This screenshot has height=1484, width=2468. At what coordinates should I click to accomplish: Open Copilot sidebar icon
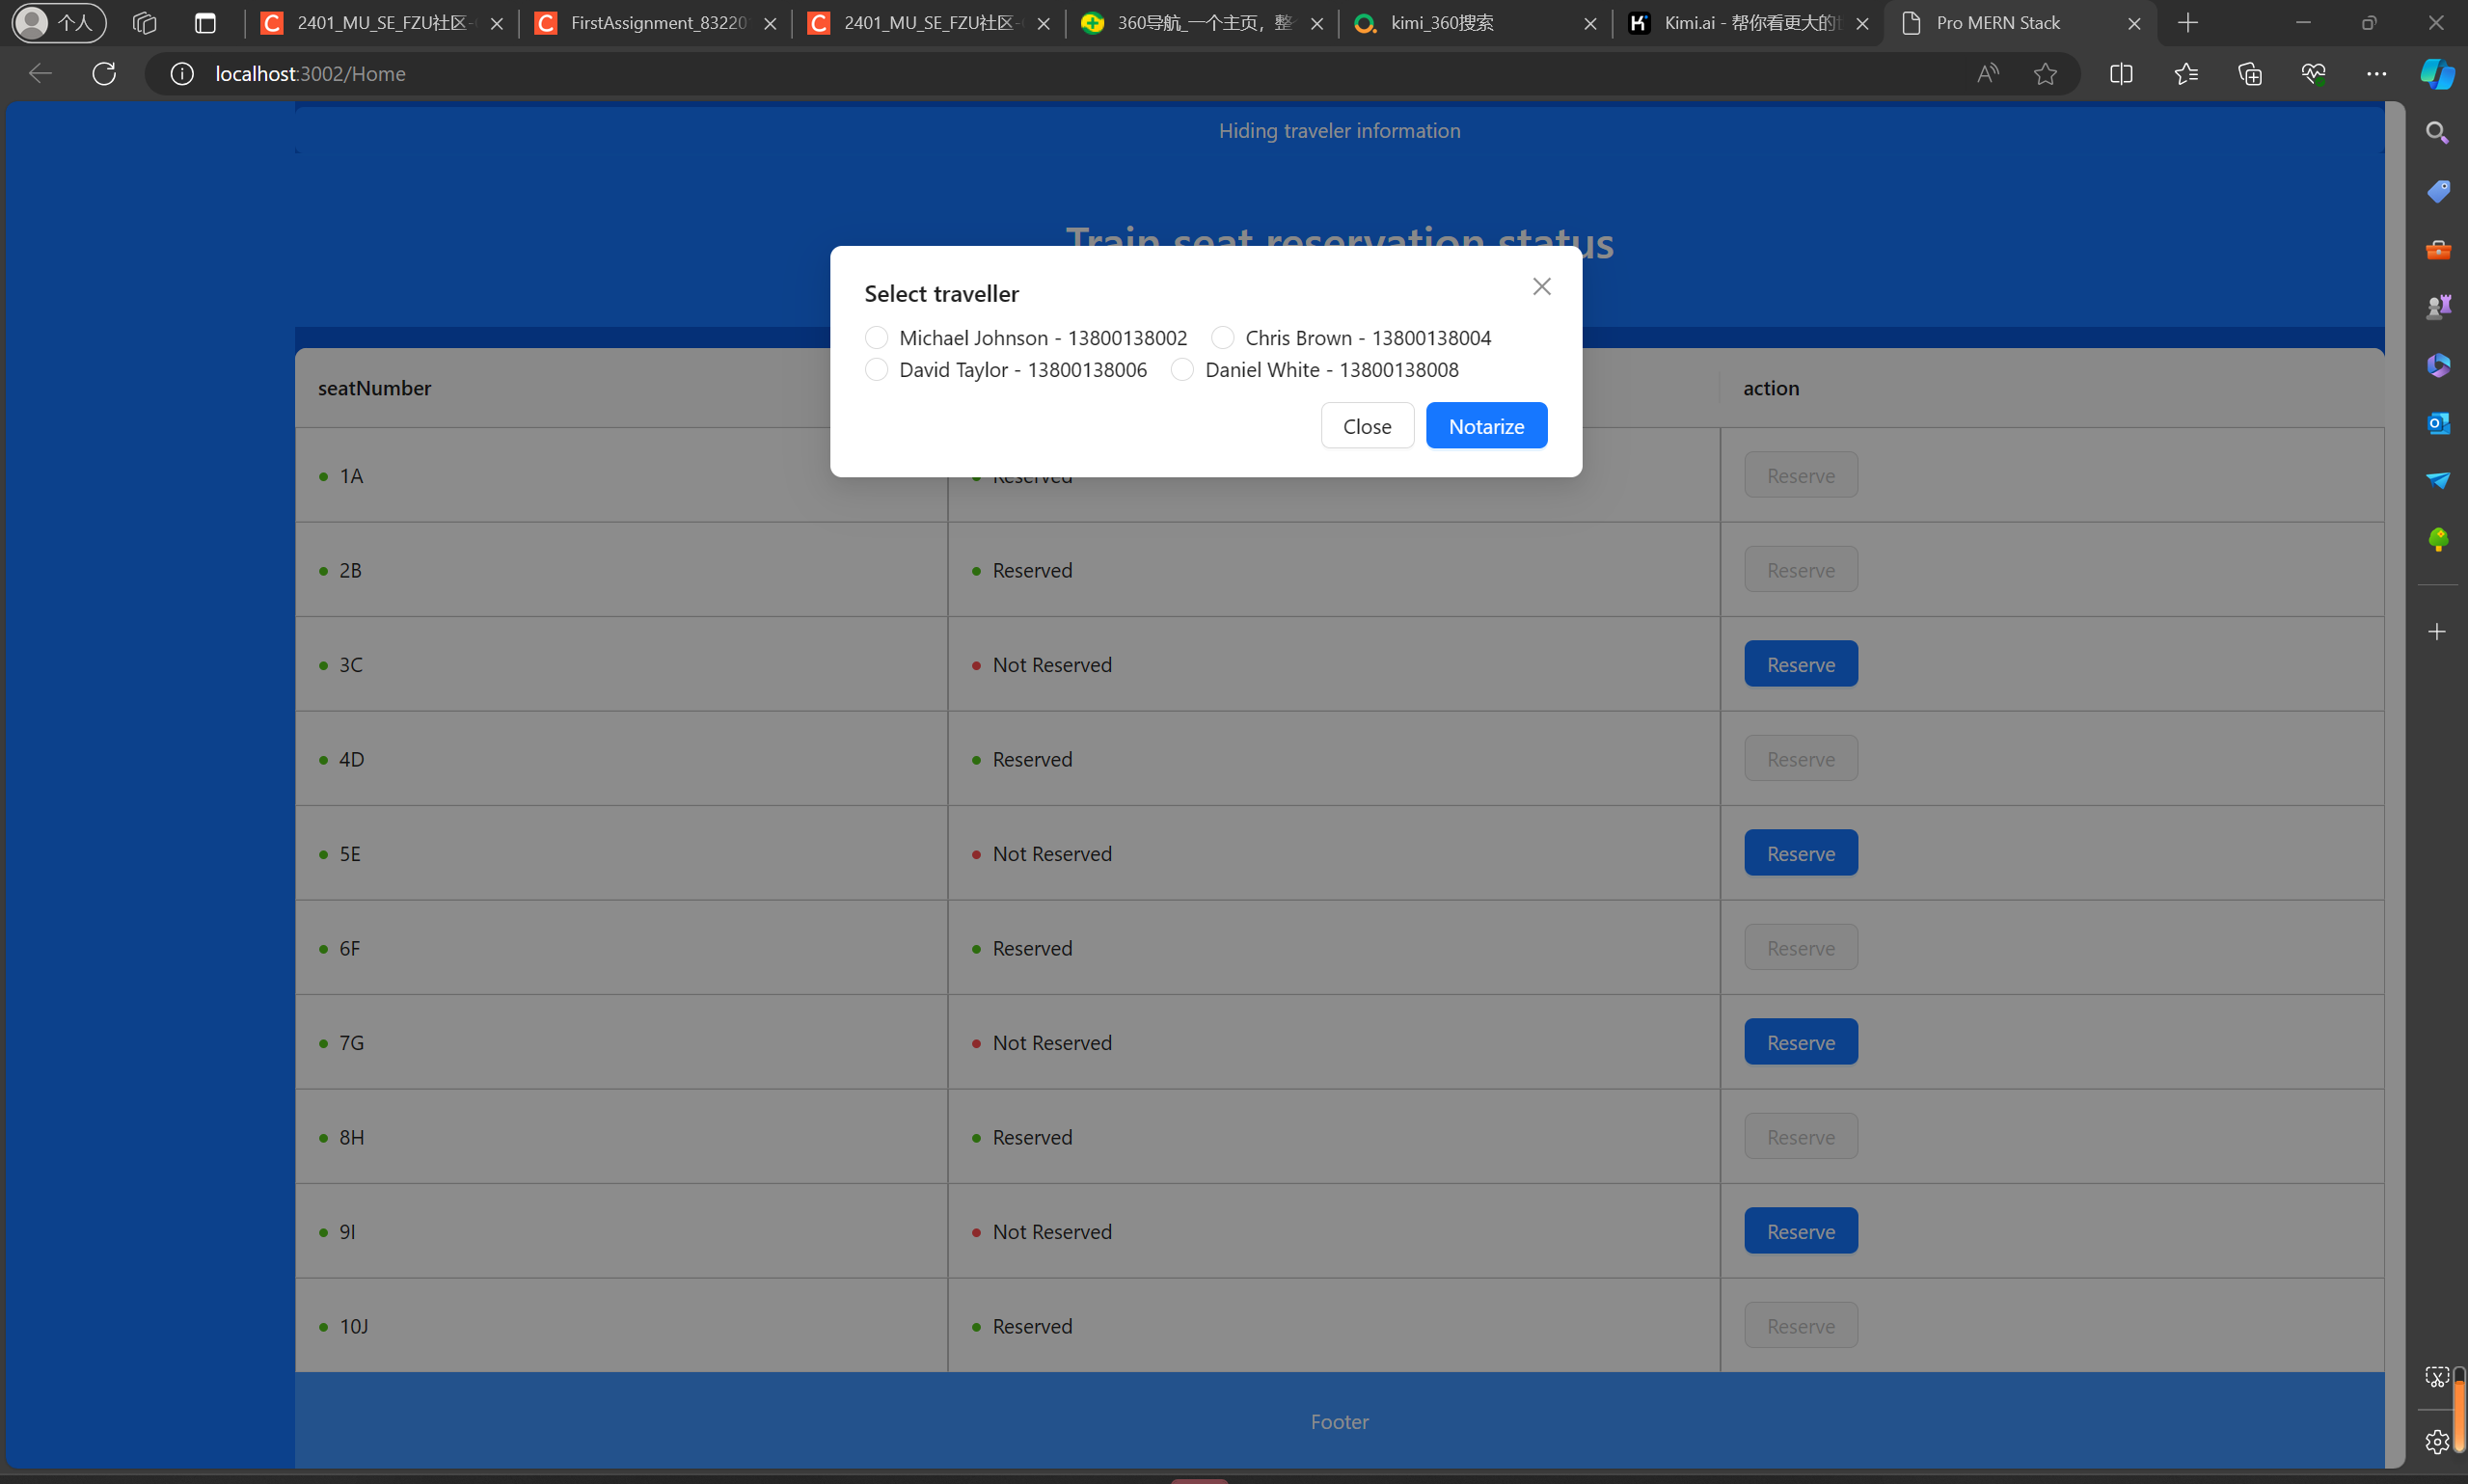(x=2436, y=74)
